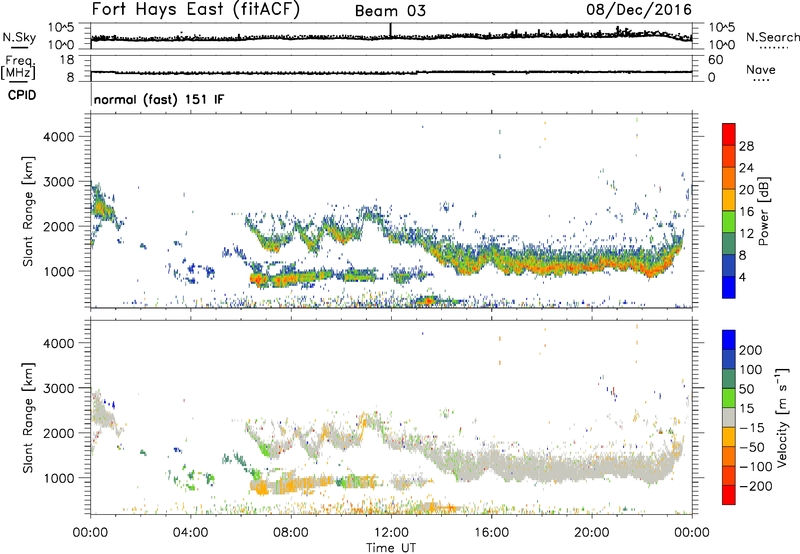Click the '18' frequency axis tick
Screen dimensions: 800x554
point(67,60)
